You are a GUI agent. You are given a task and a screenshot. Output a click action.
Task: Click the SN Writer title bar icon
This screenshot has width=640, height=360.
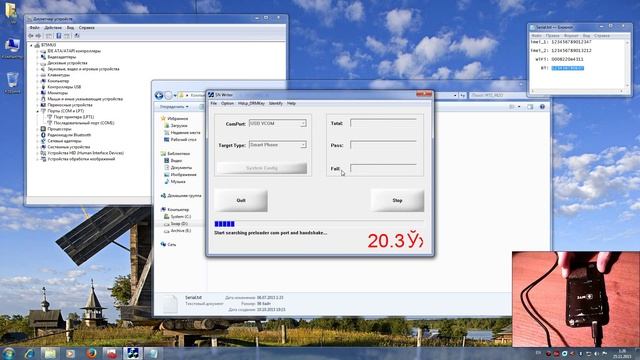[x=211, y=95]
